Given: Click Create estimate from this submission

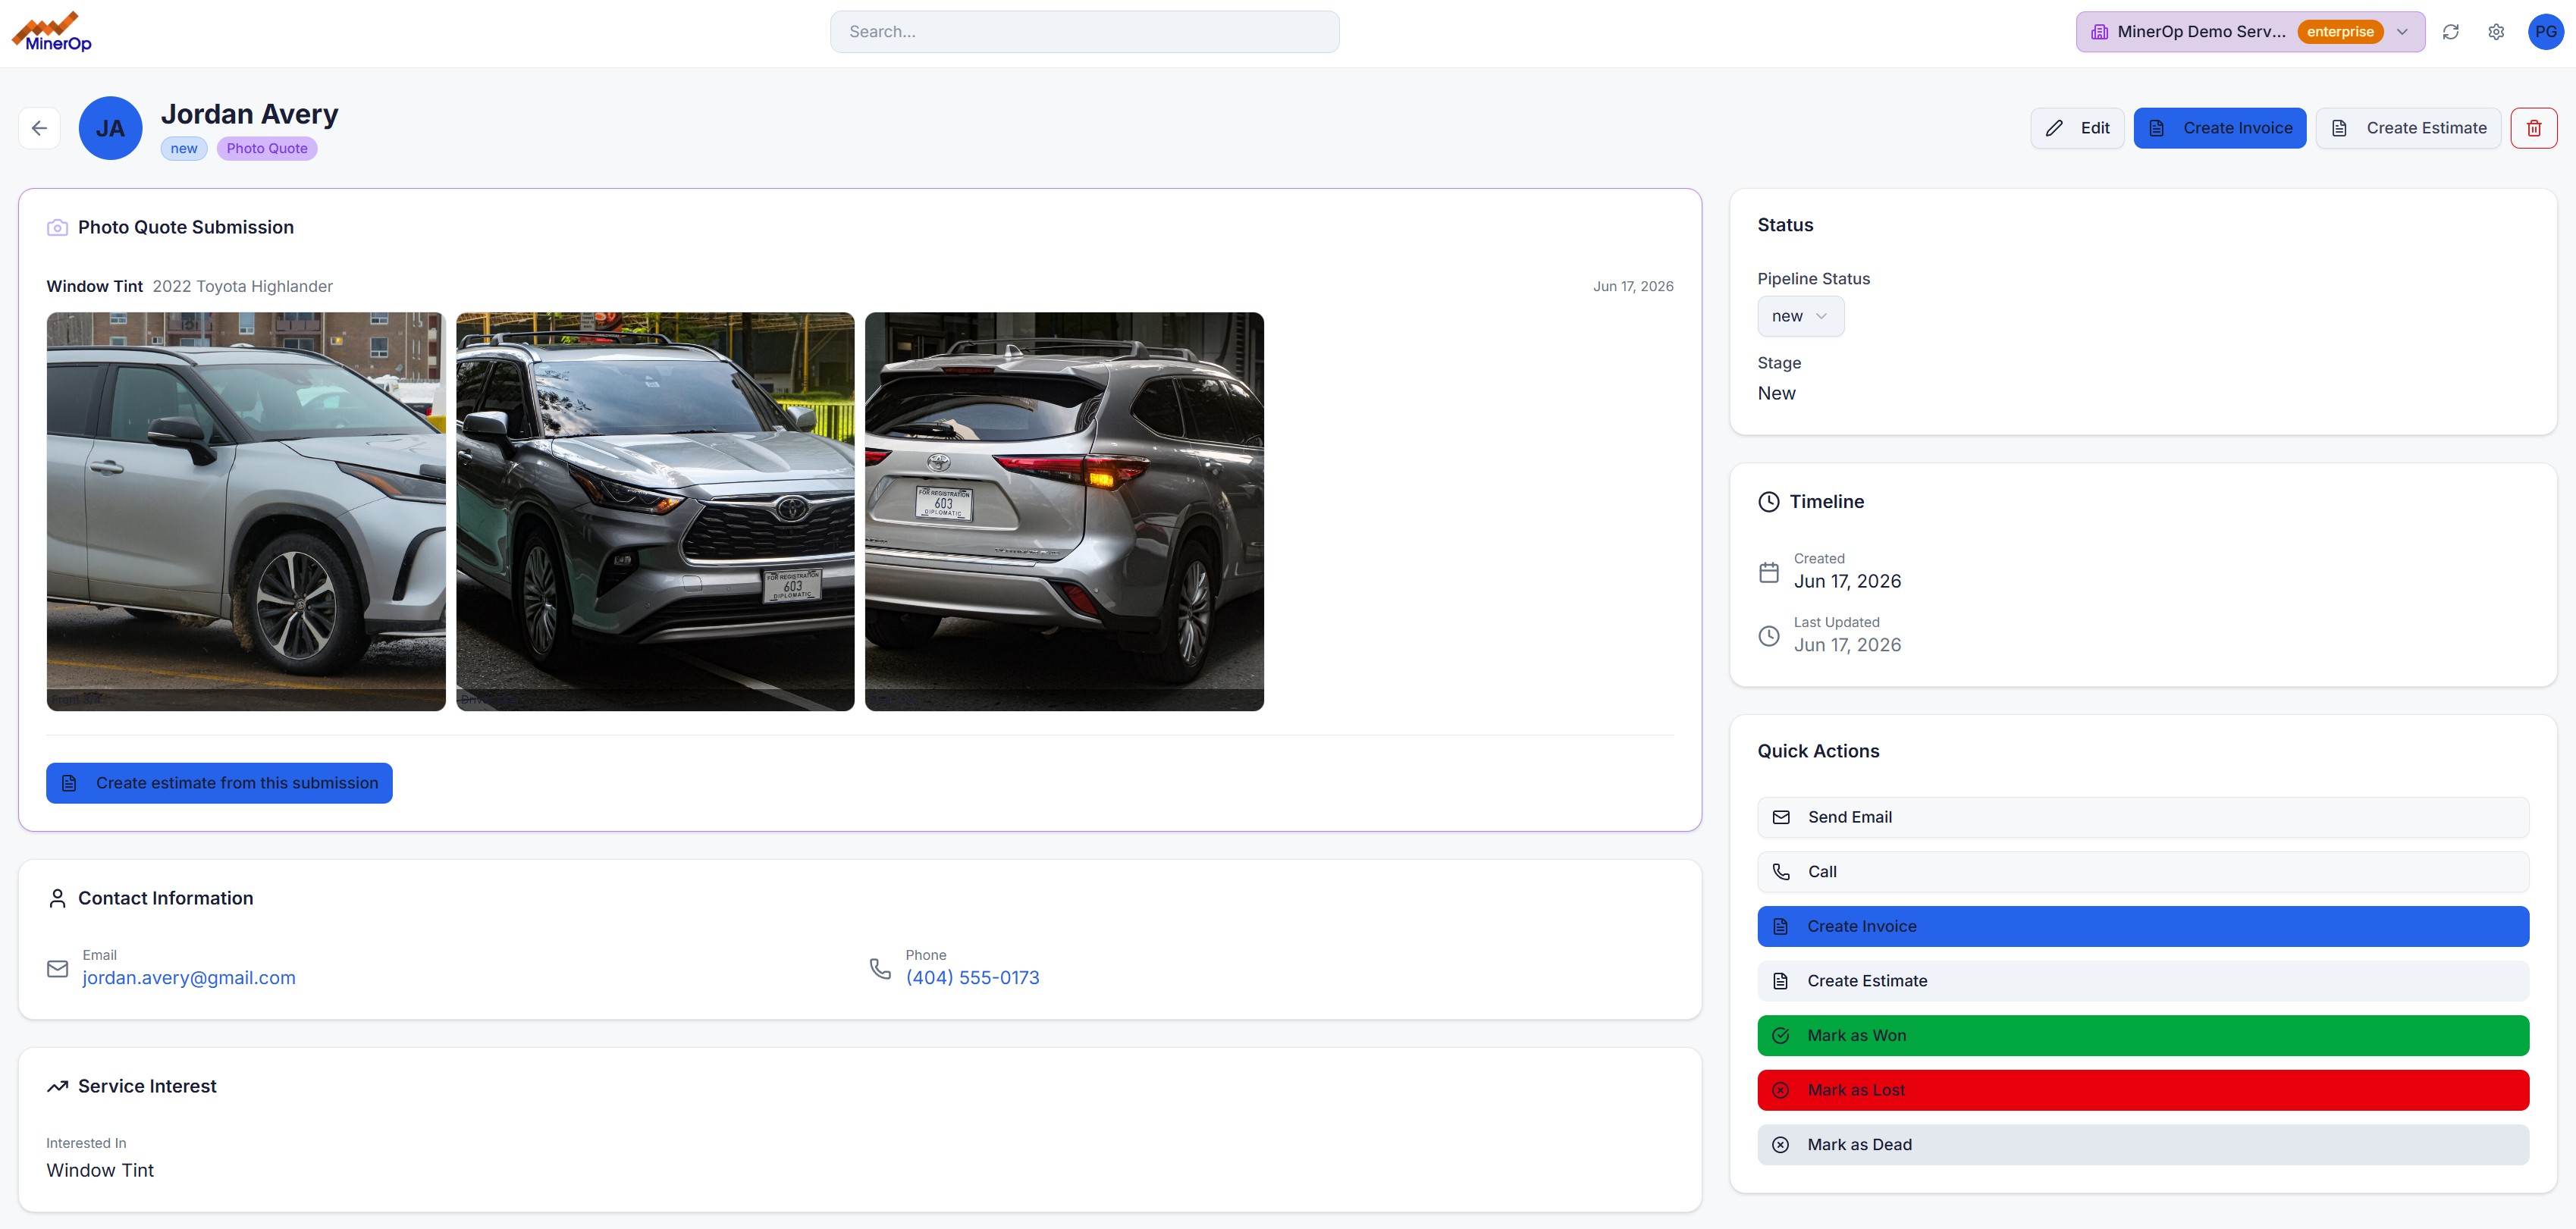Looking at the screenshot, I should click(219, 783).
